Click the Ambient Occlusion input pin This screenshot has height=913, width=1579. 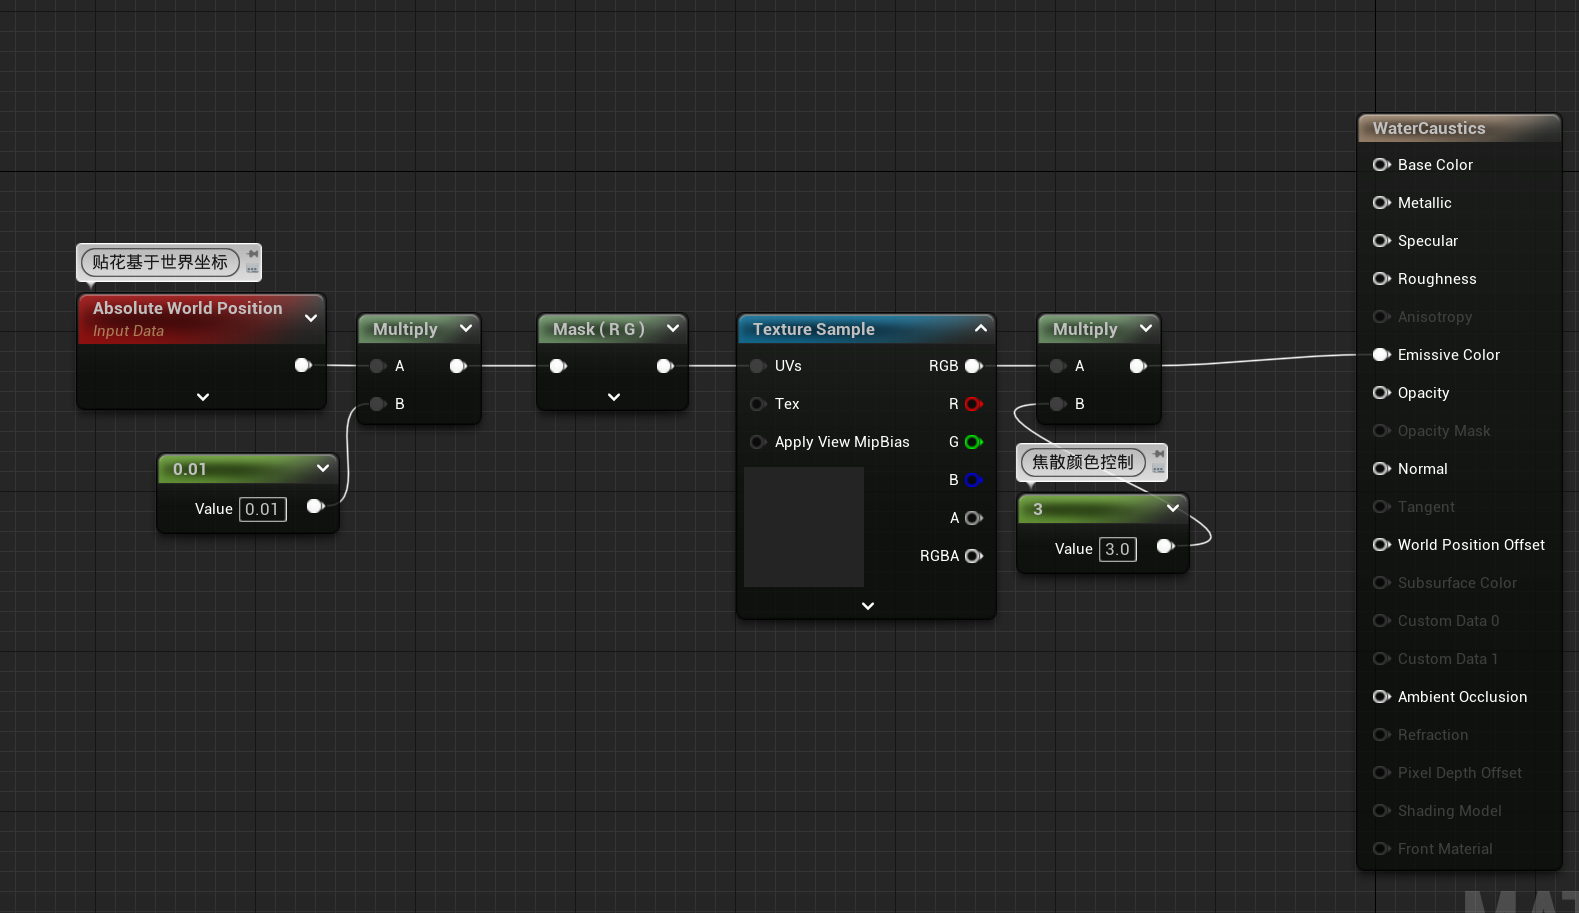coord(1382,697)
